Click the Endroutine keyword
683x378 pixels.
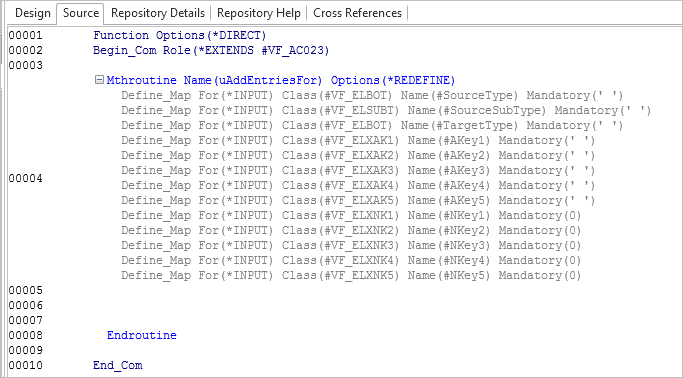pyautogui.click(x=142, y=335)
